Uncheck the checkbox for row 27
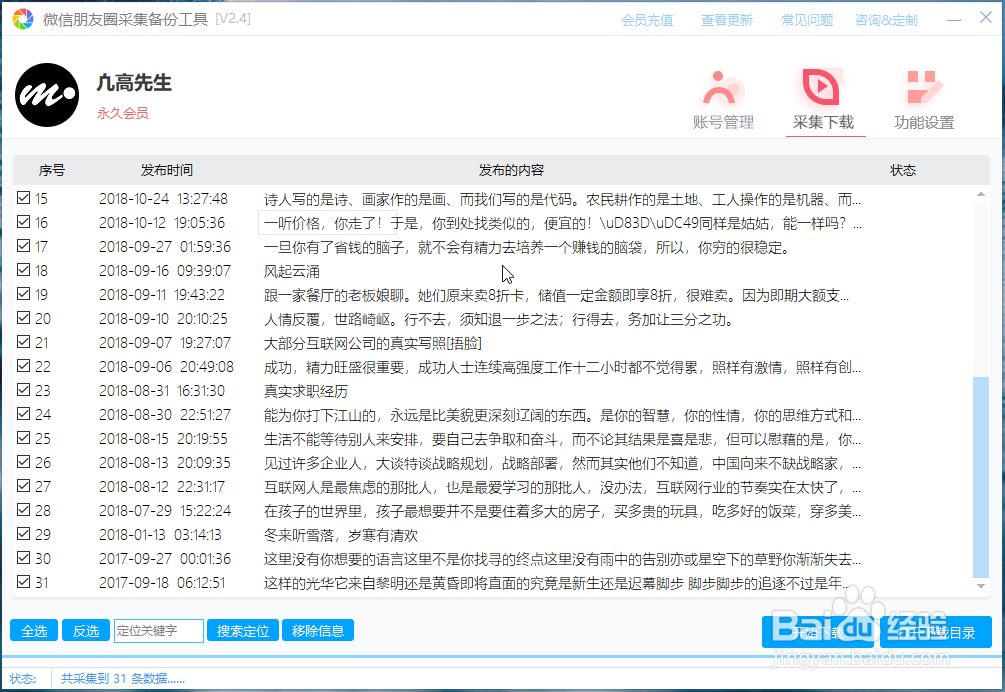 [24, 486]
